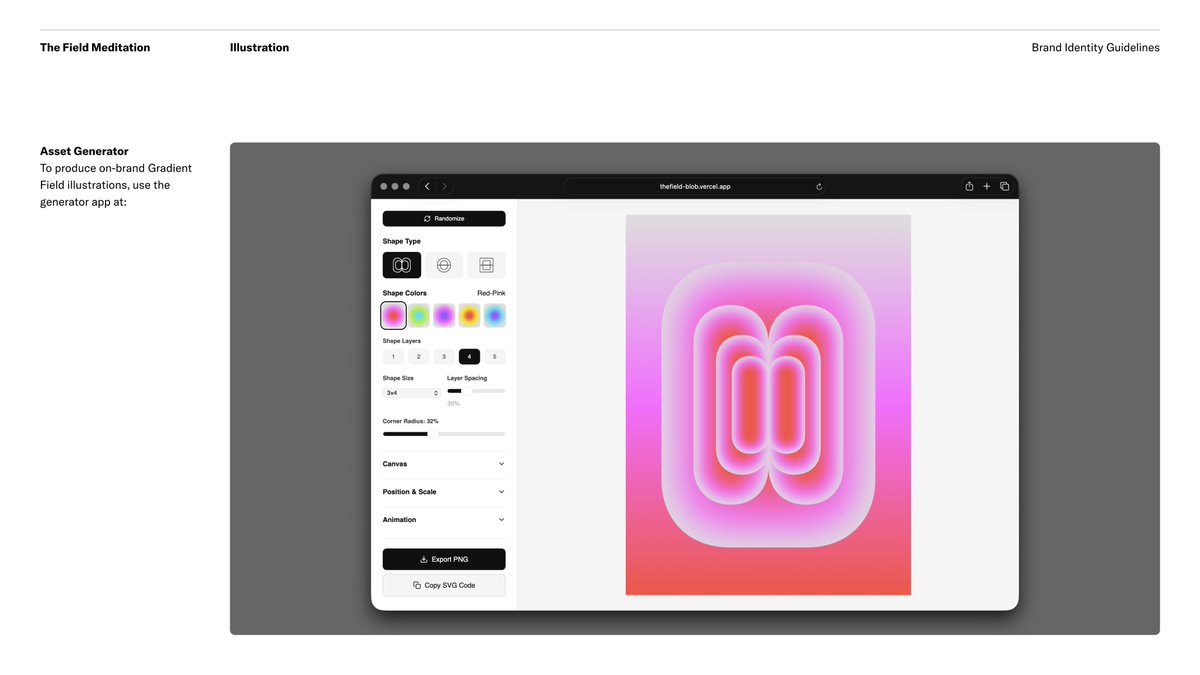Click the thefield-blob.vercel.app address bar
Image resolution: width=1200 pixels, height=675 pixels.
pyautogui.click(x=695, y=186)
